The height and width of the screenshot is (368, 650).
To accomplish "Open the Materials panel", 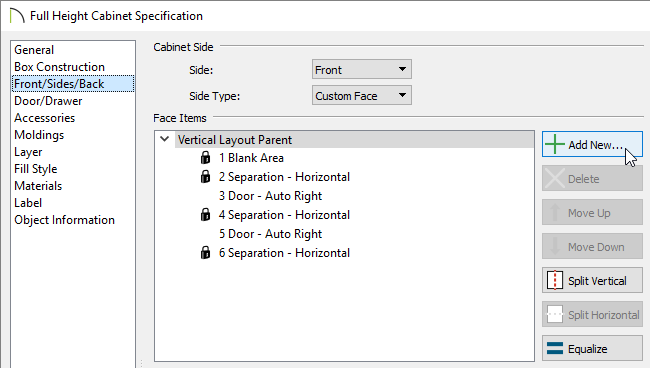I will (38, 186).
